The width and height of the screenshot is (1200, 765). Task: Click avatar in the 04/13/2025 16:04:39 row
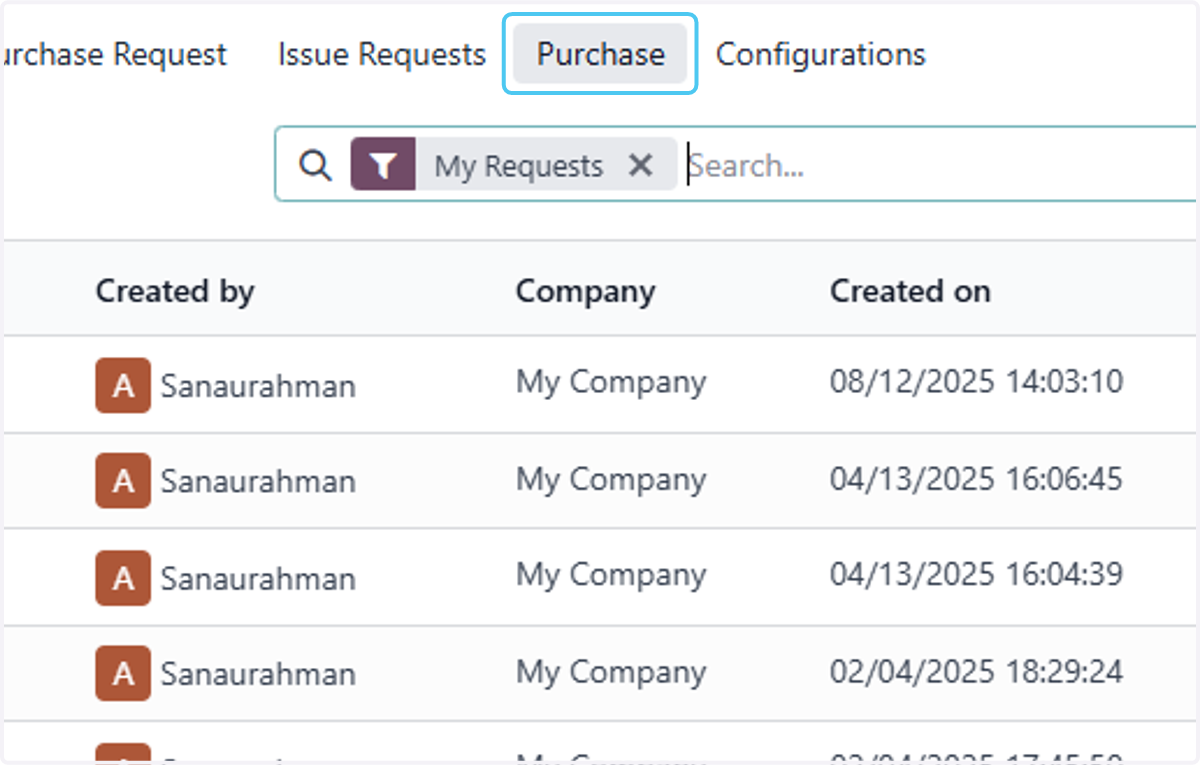pyautogui.click(x=123, y=577)
